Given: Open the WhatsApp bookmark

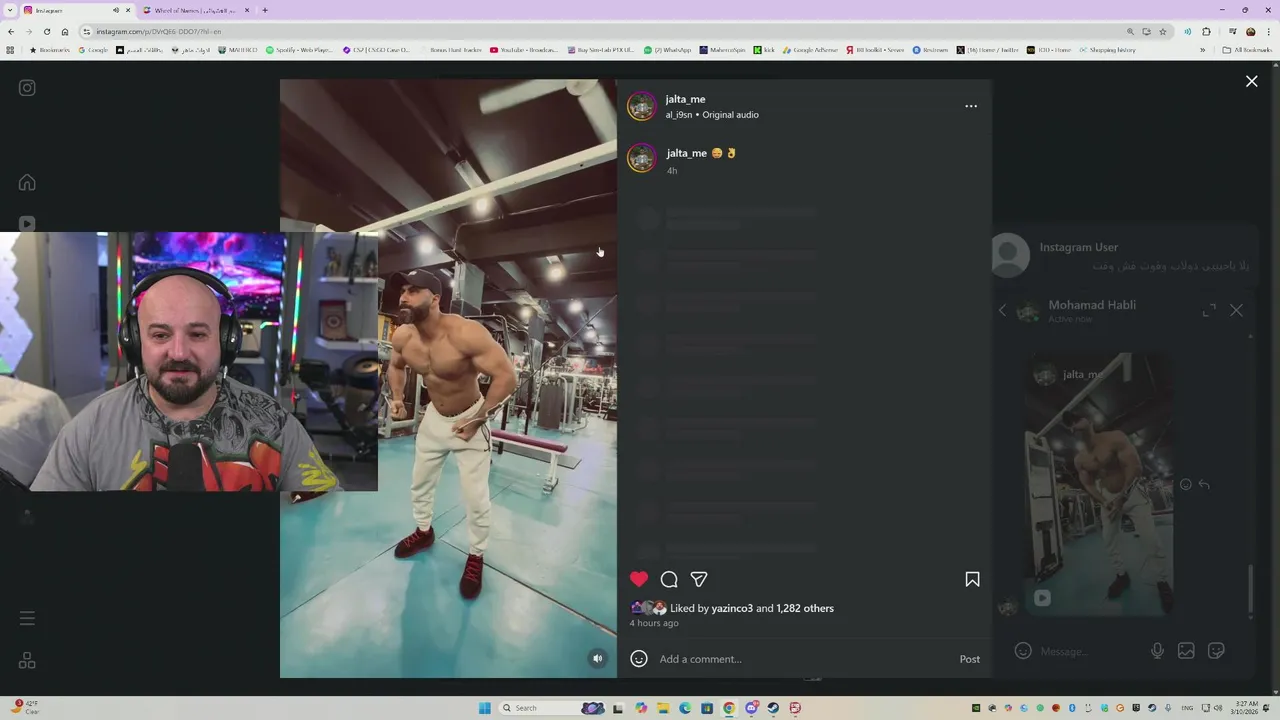Looking at the screenshot, I should point(667,50).
